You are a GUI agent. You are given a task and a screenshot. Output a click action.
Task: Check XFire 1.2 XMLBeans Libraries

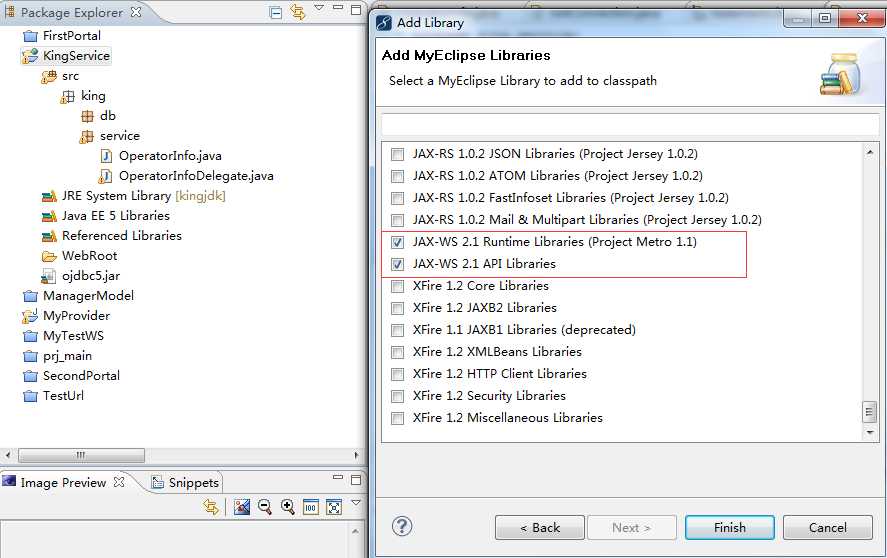tap(398, 353)
